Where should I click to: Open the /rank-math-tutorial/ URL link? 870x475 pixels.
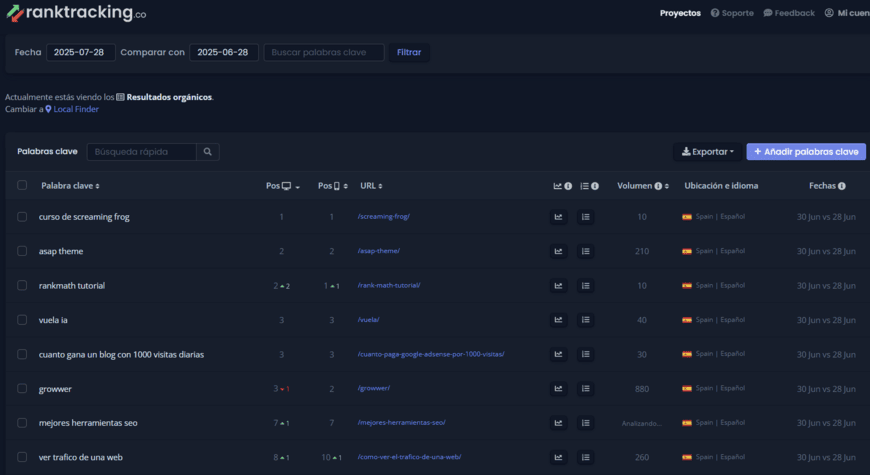(x=389, y=286)
